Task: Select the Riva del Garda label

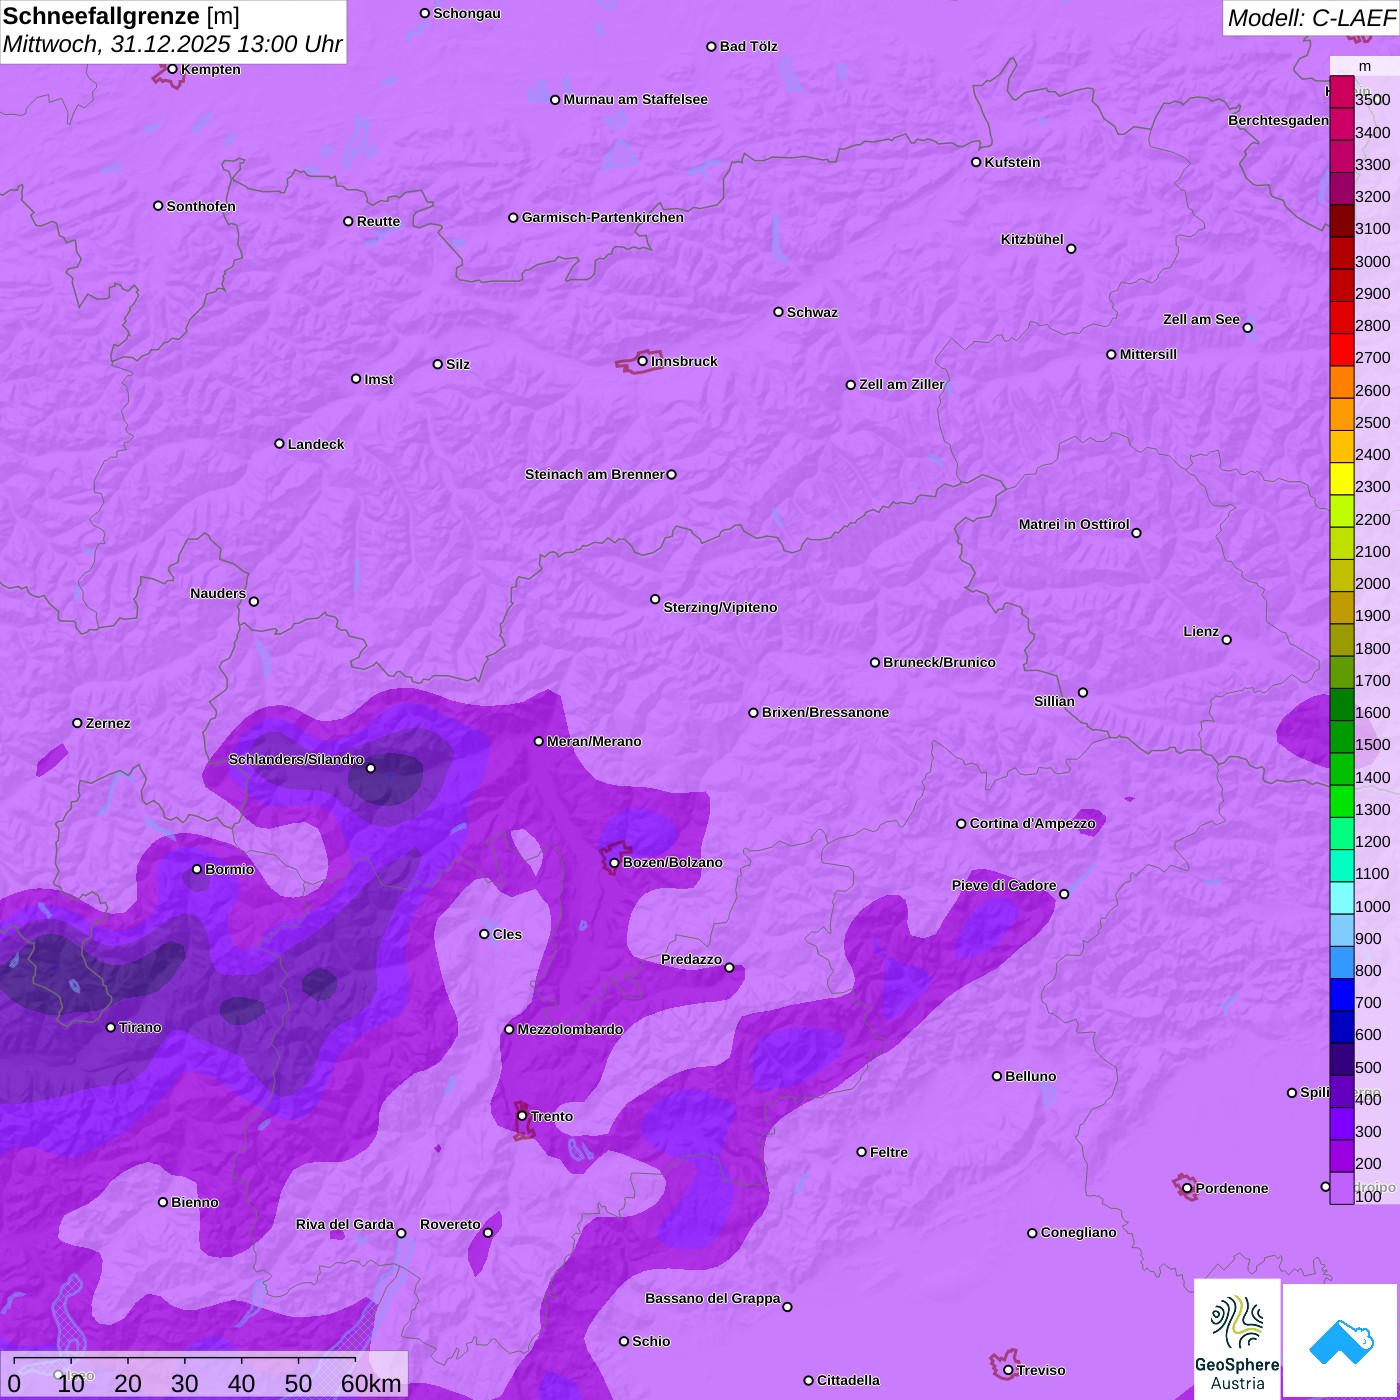Action: (x=345, y=1224)
